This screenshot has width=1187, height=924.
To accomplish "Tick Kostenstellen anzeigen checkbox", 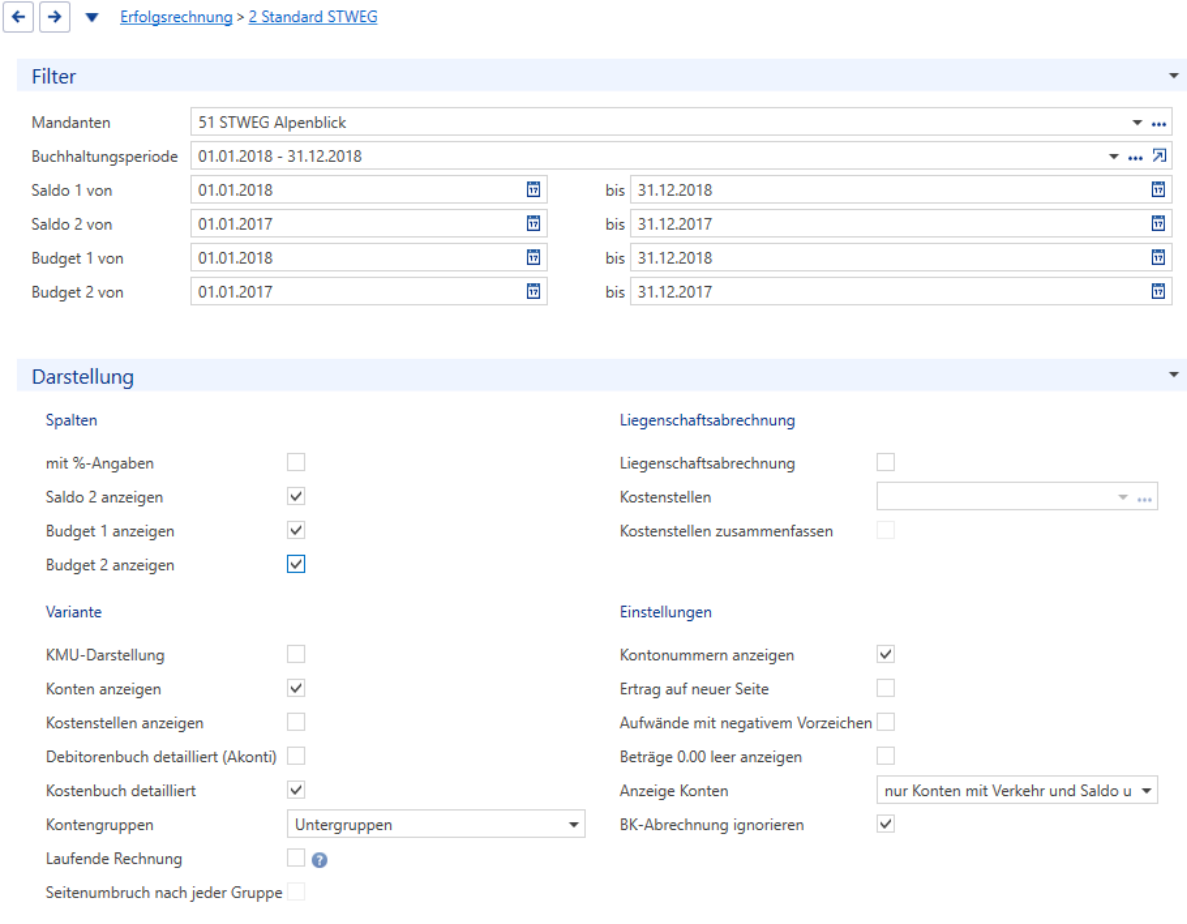I will coord(296,722).
